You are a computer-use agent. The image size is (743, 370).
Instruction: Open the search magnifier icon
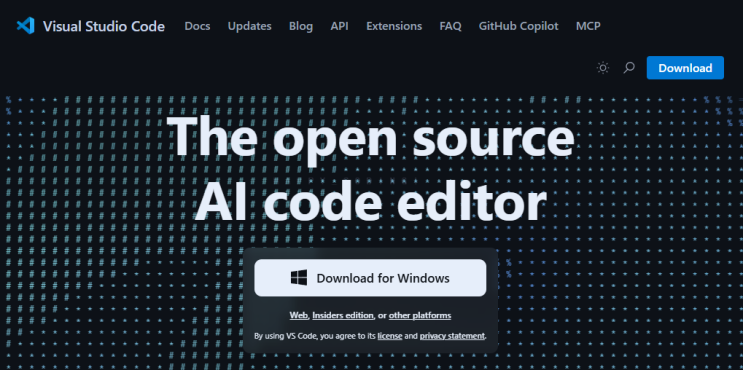(629, 68)
